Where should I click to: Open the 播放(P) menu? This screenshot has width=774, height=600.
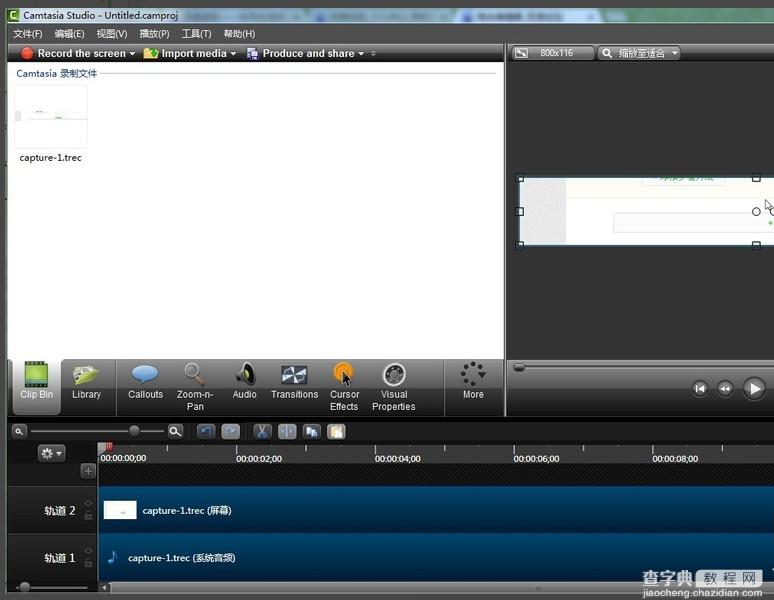(x=154, y=34)
